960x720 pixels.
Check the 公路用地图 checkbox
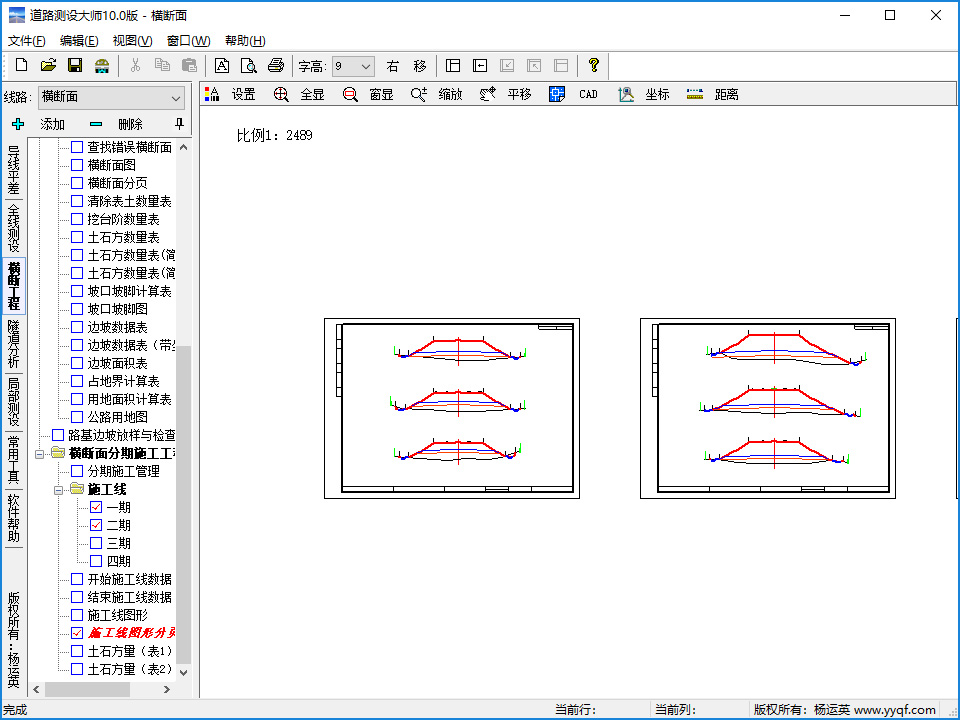point(77,417)
